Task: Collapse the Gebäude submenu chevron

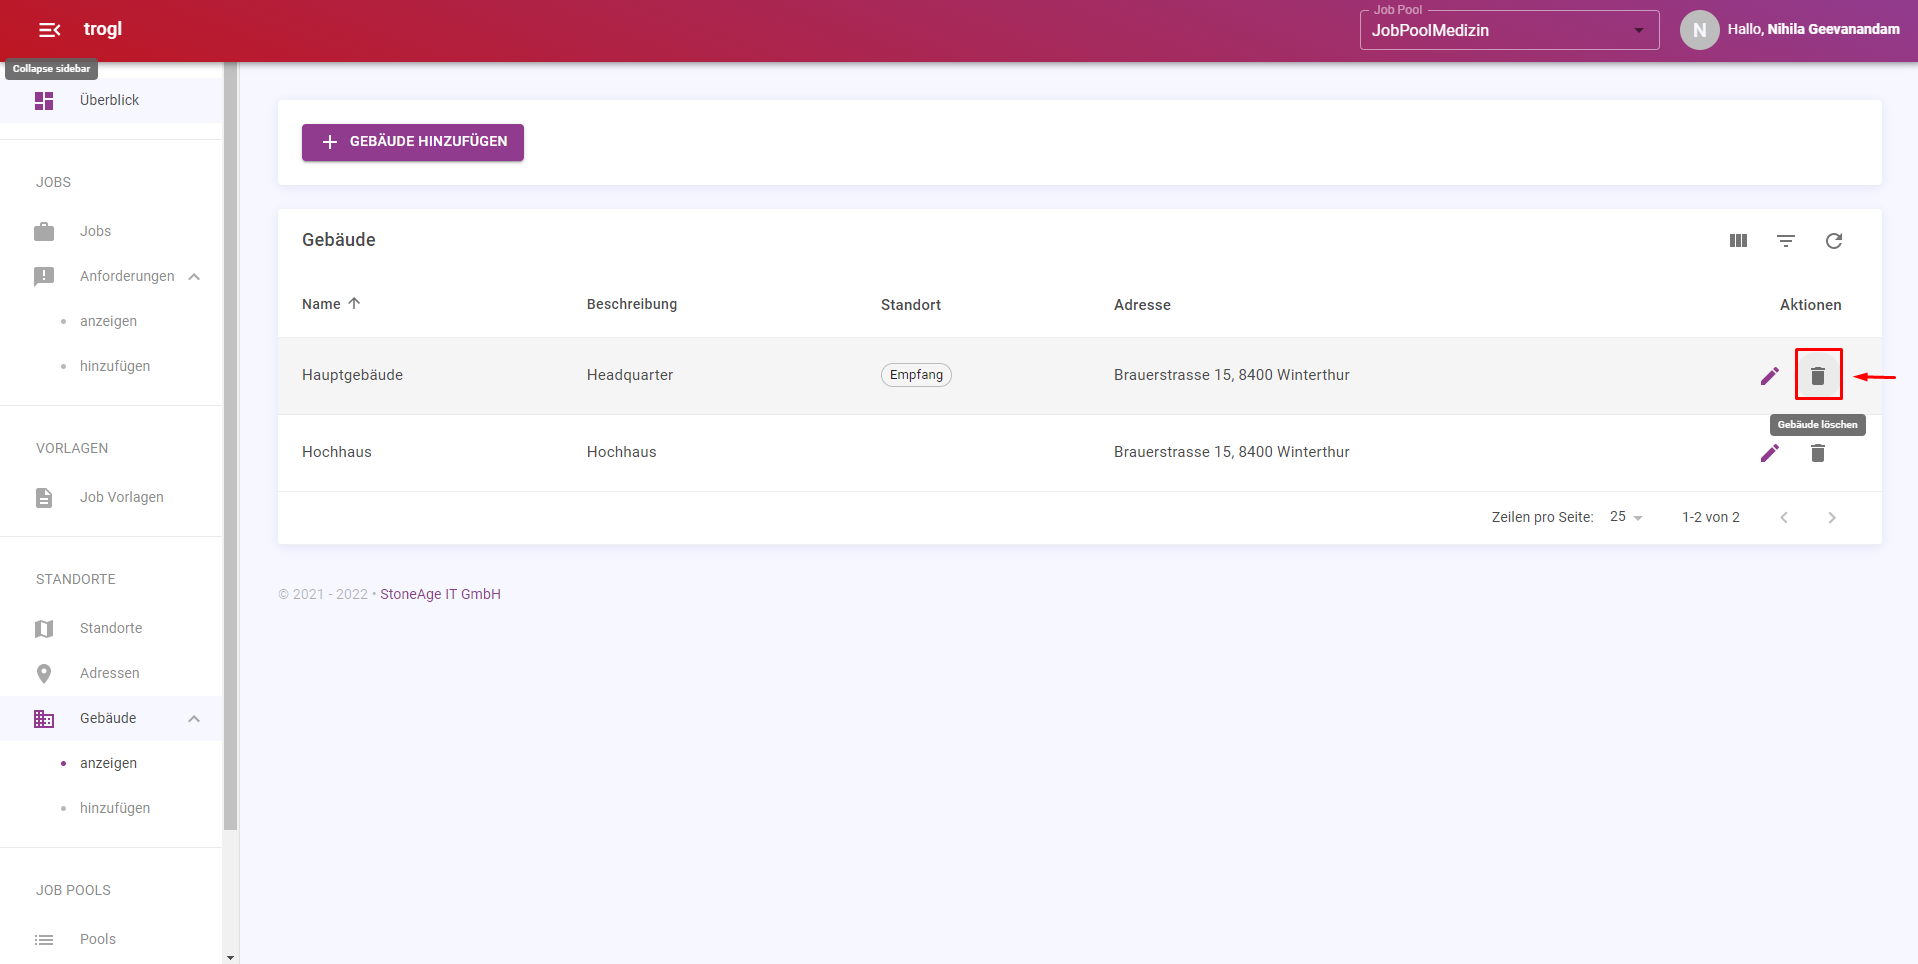Action: 194,719
